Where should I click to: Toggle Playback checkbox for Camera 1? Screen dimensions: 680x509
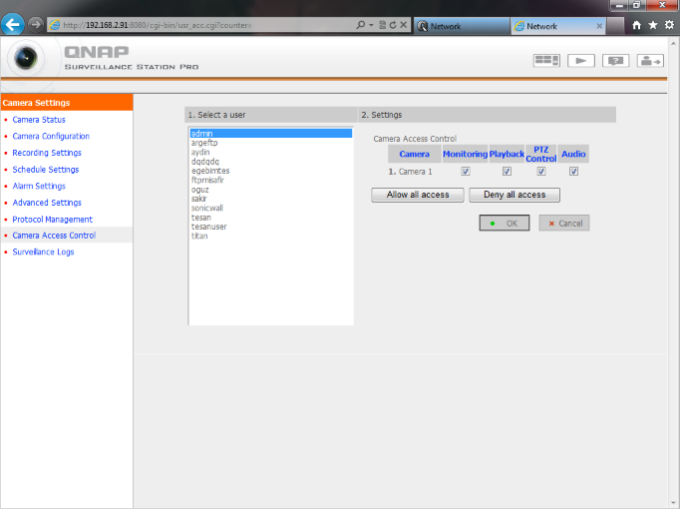[507, 172]
